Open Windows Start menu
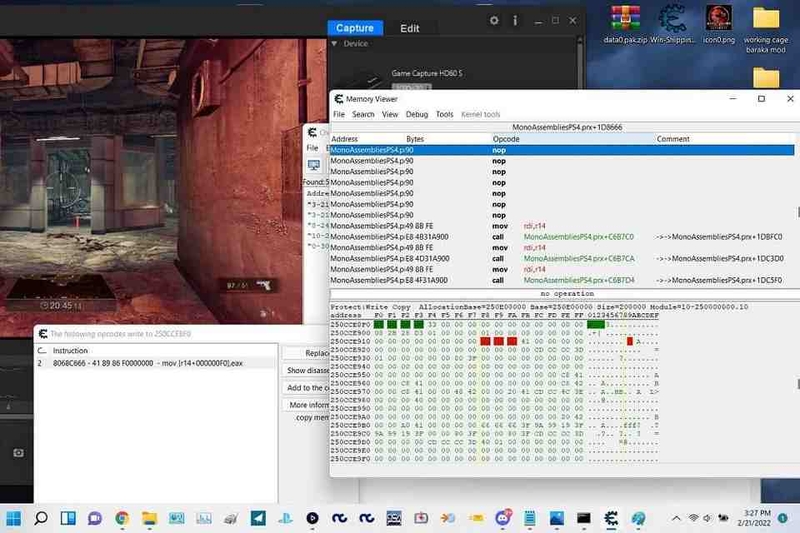Screen dimensions: 800x533 click(x=14, y=519)
